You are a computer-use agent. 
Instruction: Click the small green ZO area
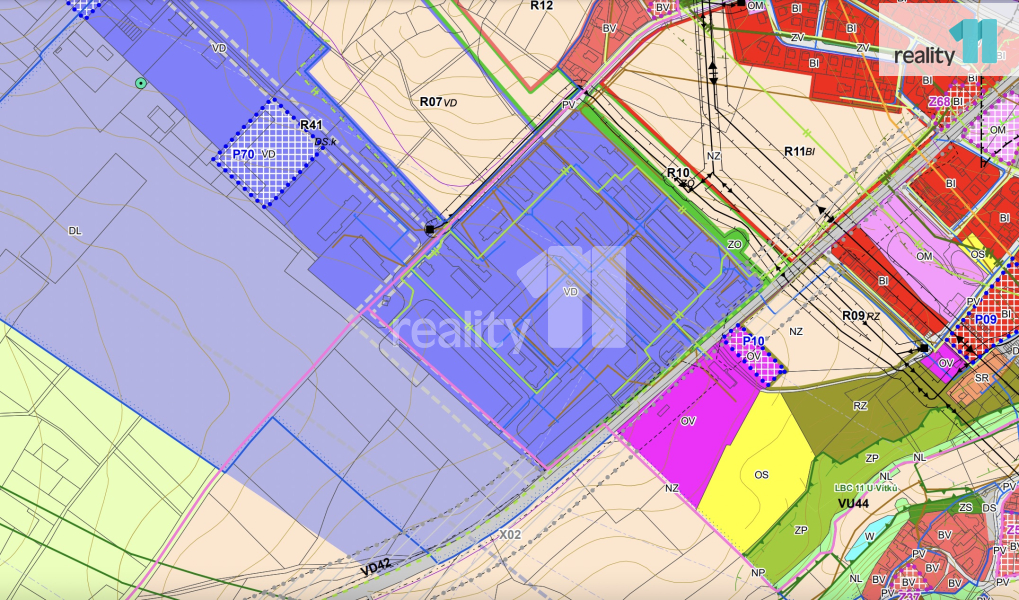click(x=735, y=243)
